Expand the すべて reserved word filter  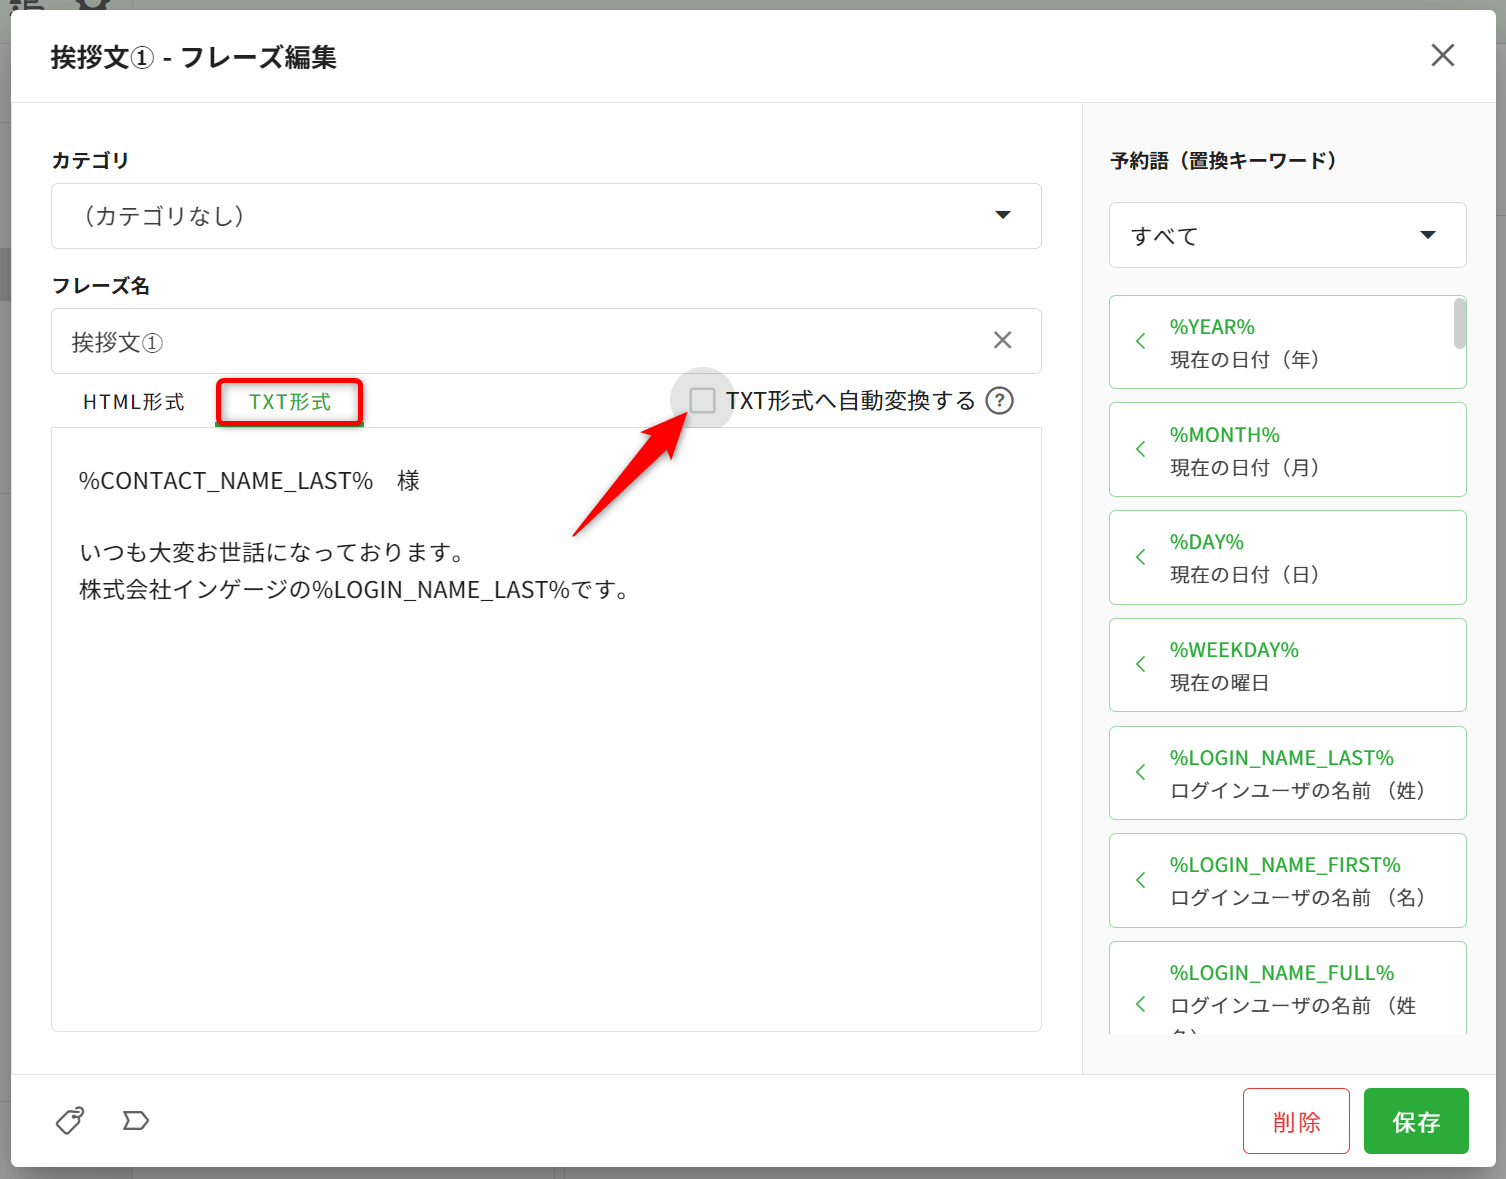click(x=1287, y=235)
